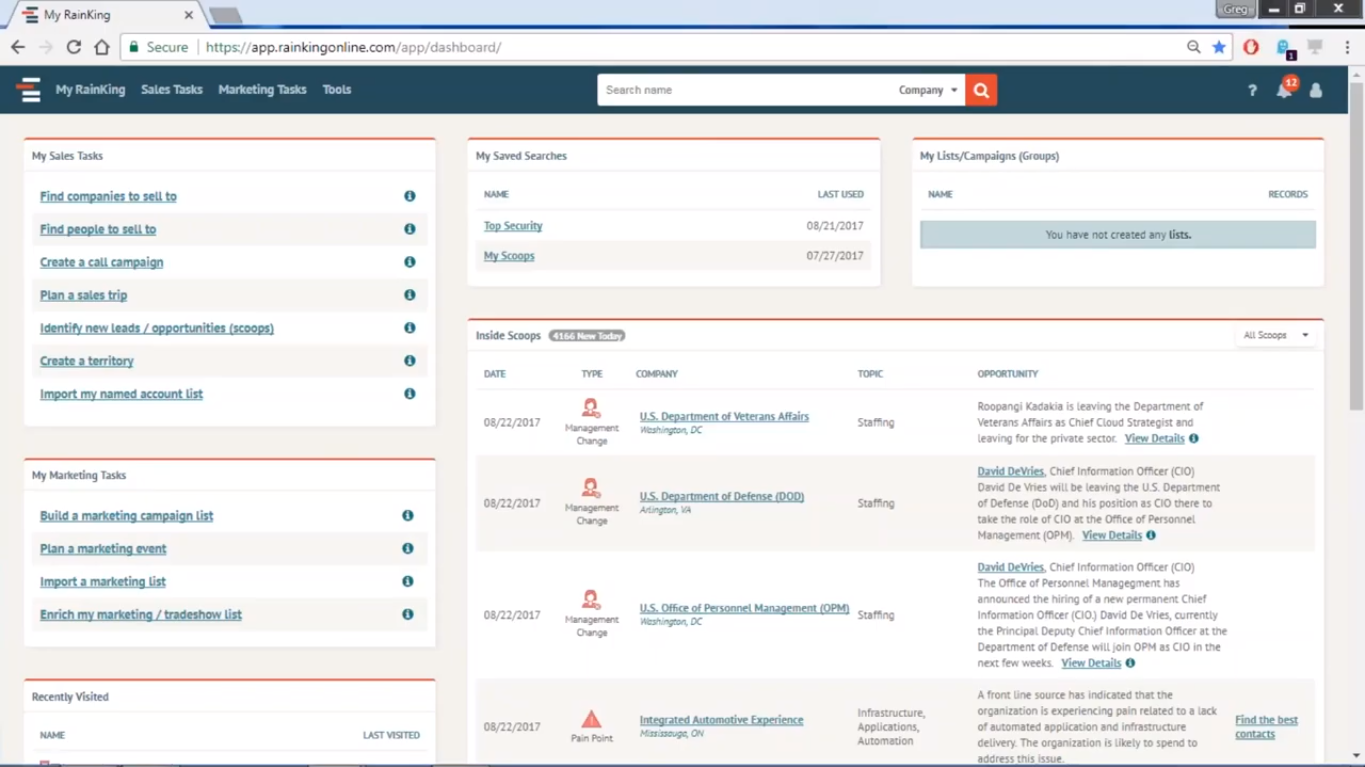Click Pain Point icon for Integrated Automotive Experience
Screen dimensions: 1365x767
591,719
